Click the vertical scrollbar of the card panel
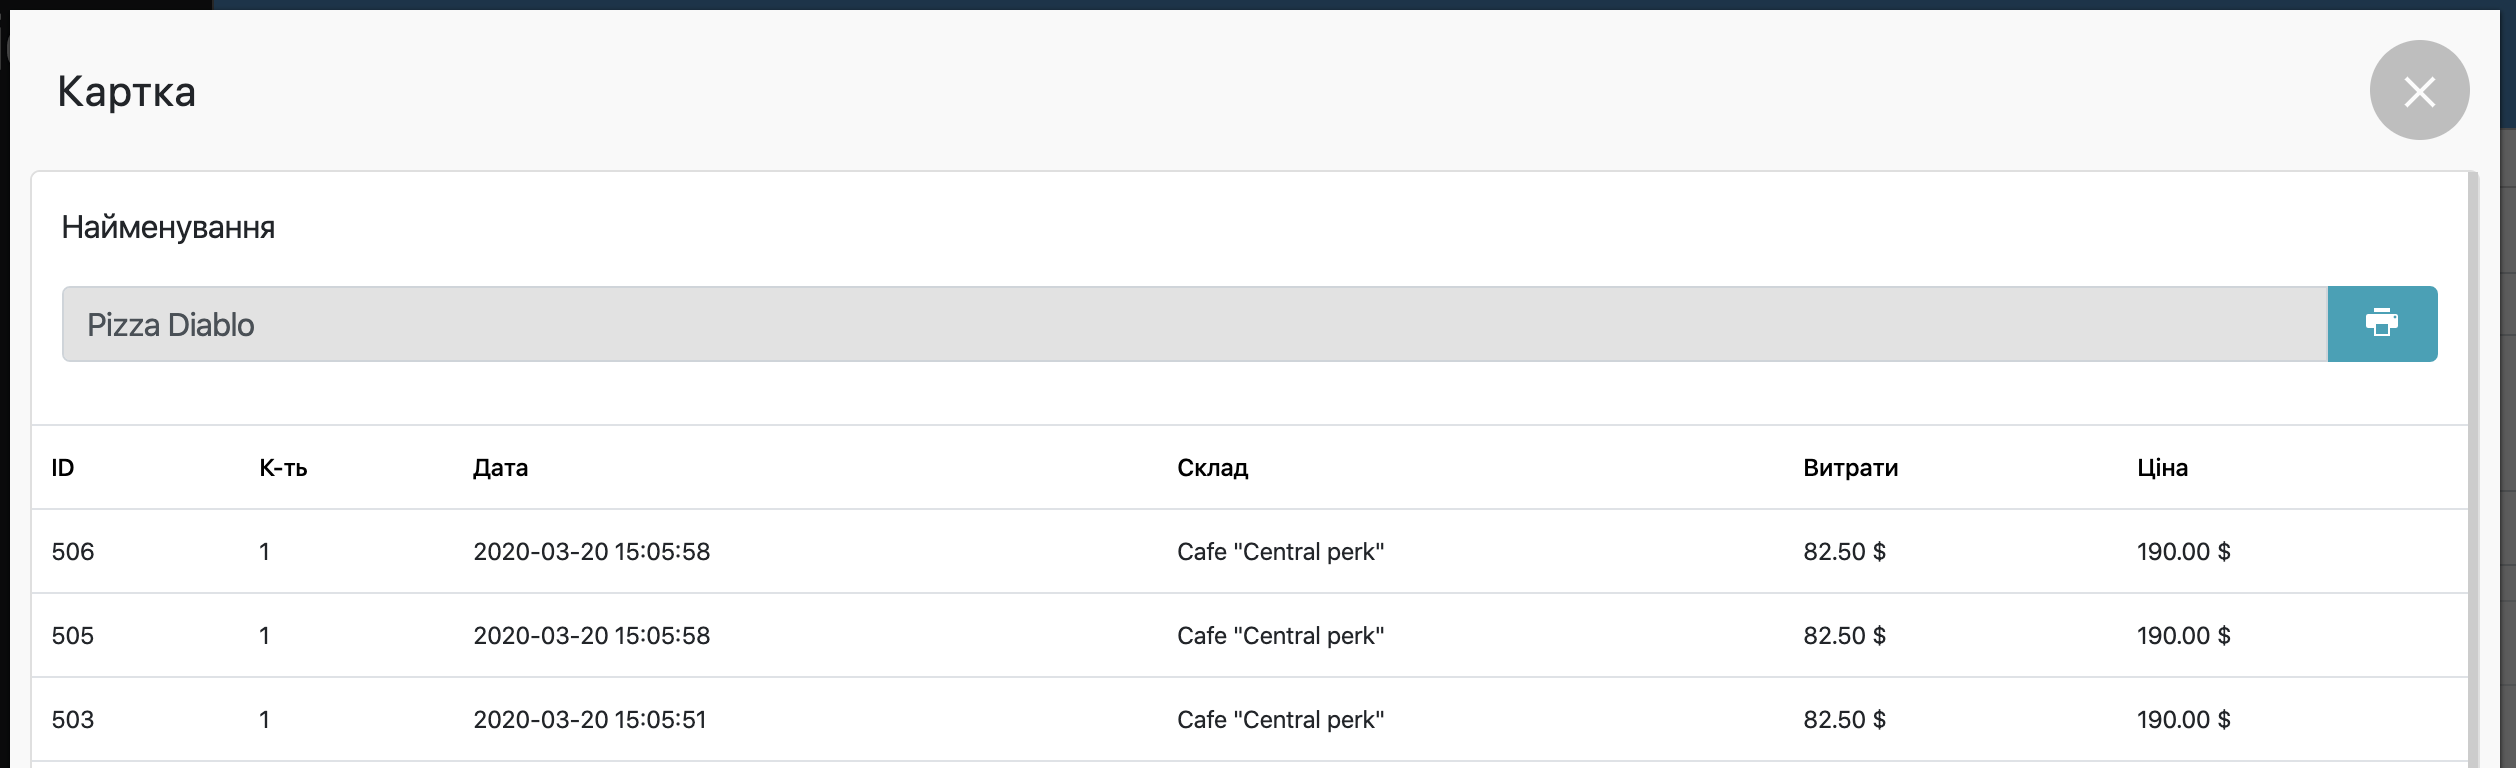Screen dimensions: 2516x768 (x=2473, y=470)
